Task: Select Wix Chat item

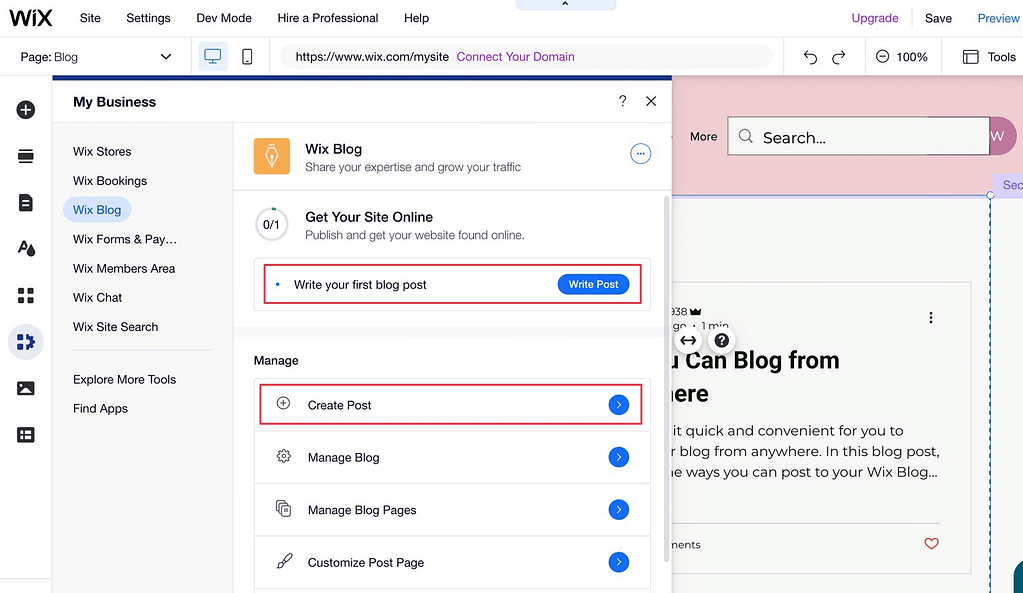Action: (97, 297)
